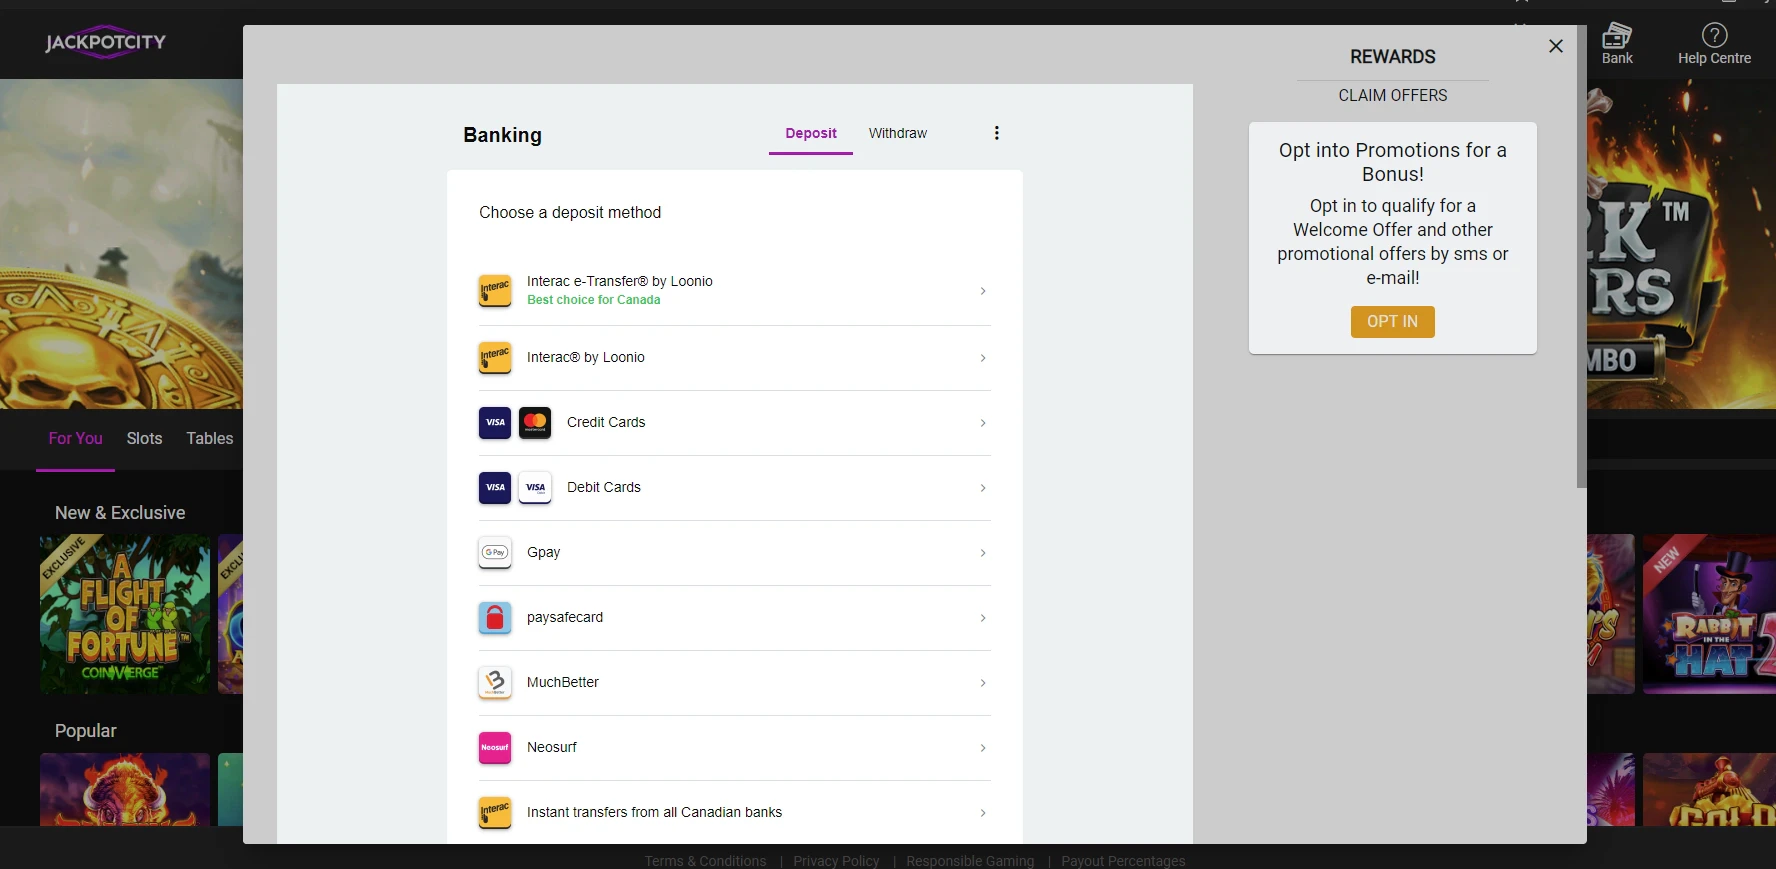Image resolution: width=1776 pixels, height=869 pixels.
Task: Switch to the Withdraw tab
Action: coord(898,133)
